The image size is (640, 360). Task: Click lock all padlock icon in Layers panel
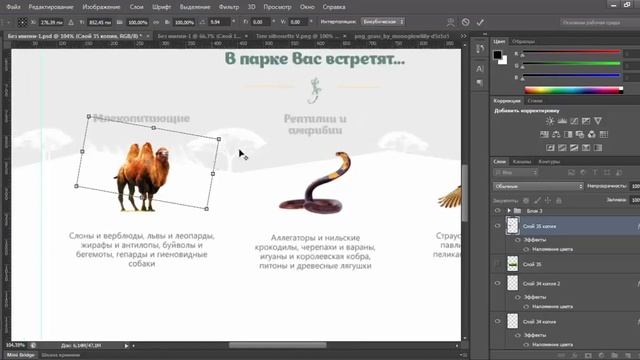pos(559,200)
